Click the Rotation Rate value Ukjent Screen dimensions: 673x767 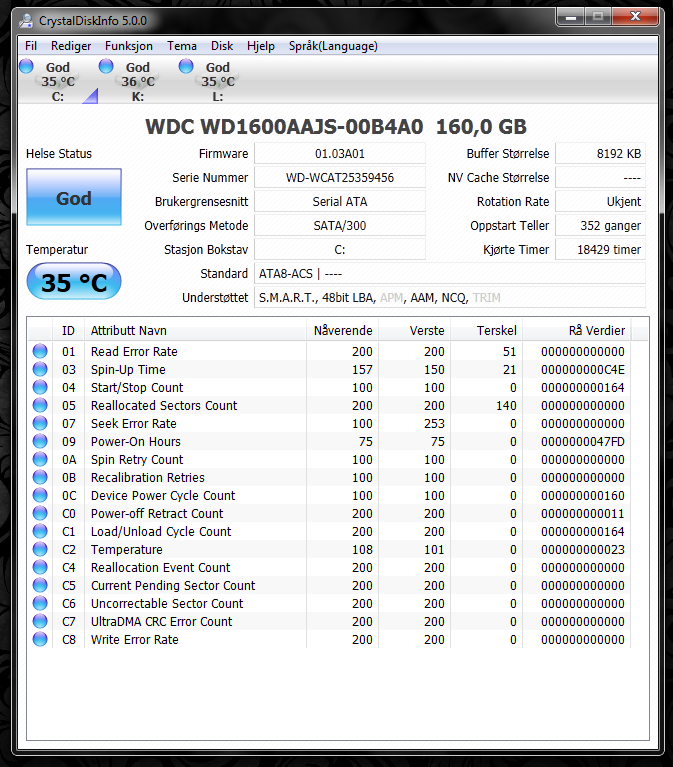click(x=601, y=202)
